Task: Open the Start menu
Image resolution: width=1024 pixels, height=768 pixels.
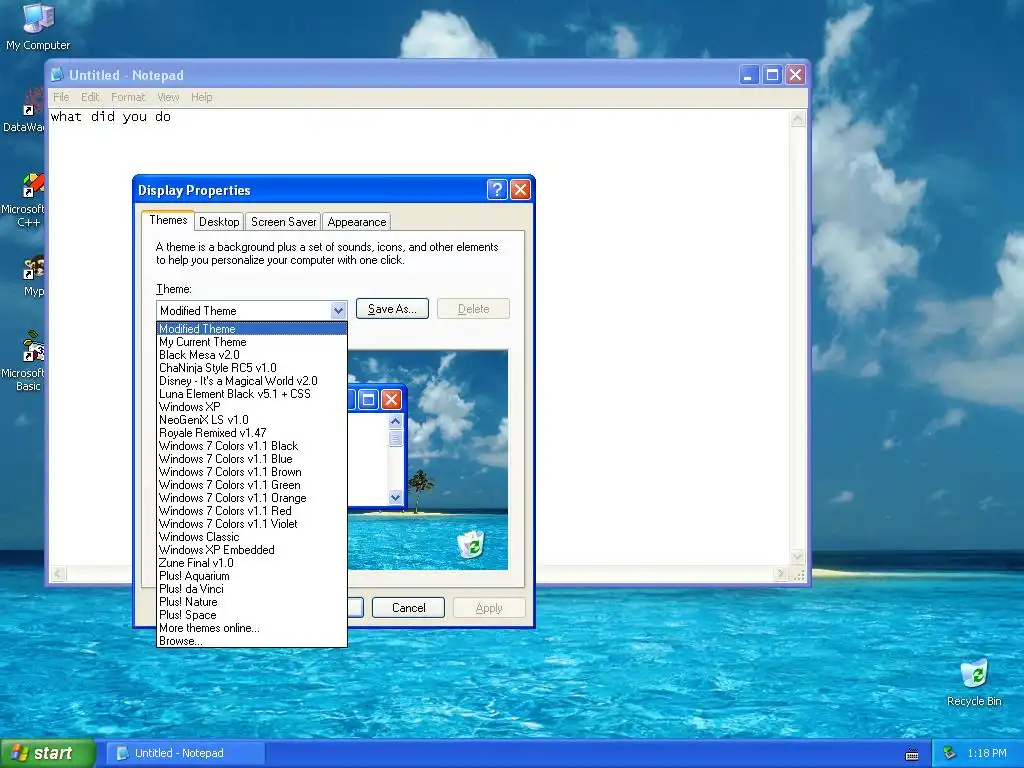Action: (47, 754)
